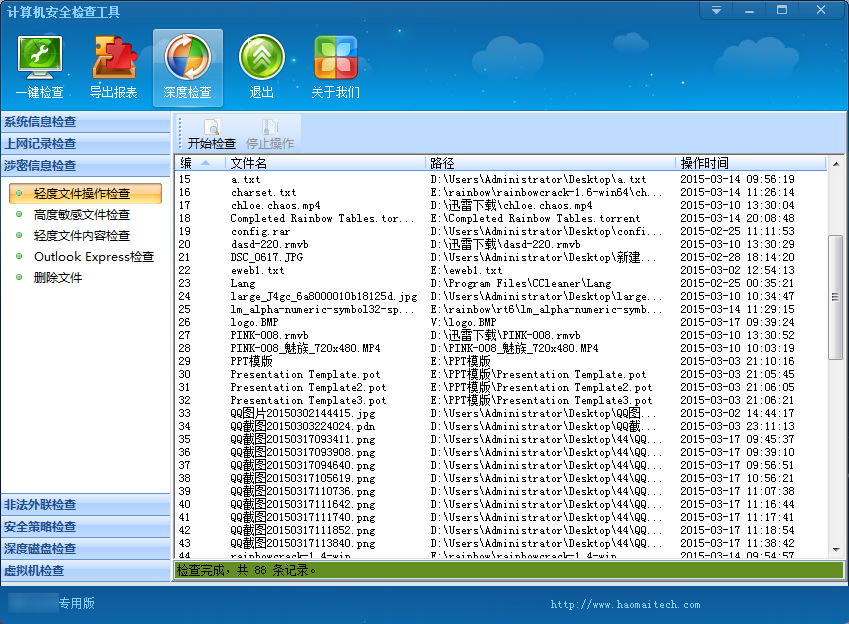Select the 深度检查 deep check icon
Image resolution: width=849 pixels, height=624 pixels.
tap(188, 68)
